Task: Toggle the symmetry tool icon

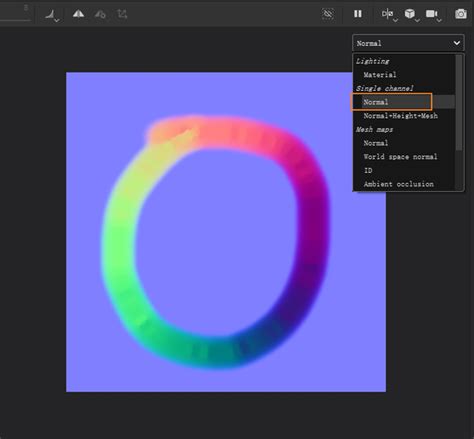Action: 78,14
